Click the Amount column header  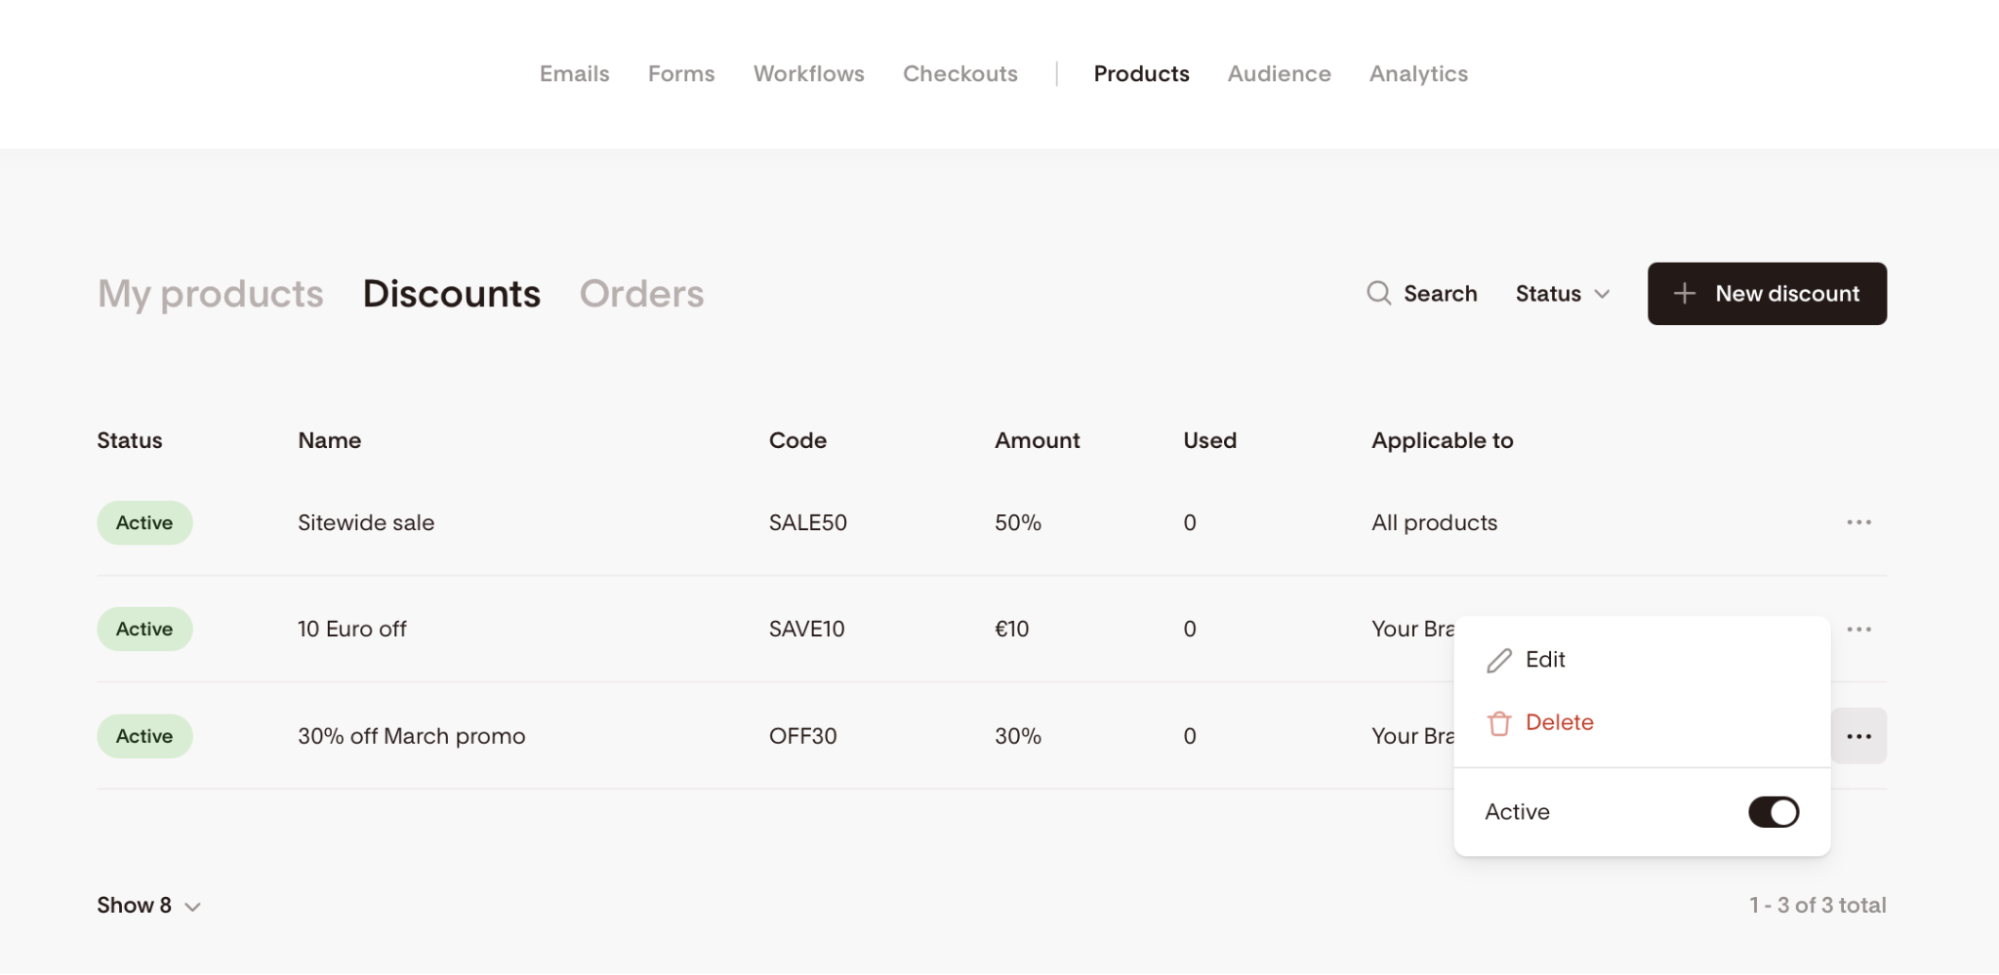coord(1037,440)
